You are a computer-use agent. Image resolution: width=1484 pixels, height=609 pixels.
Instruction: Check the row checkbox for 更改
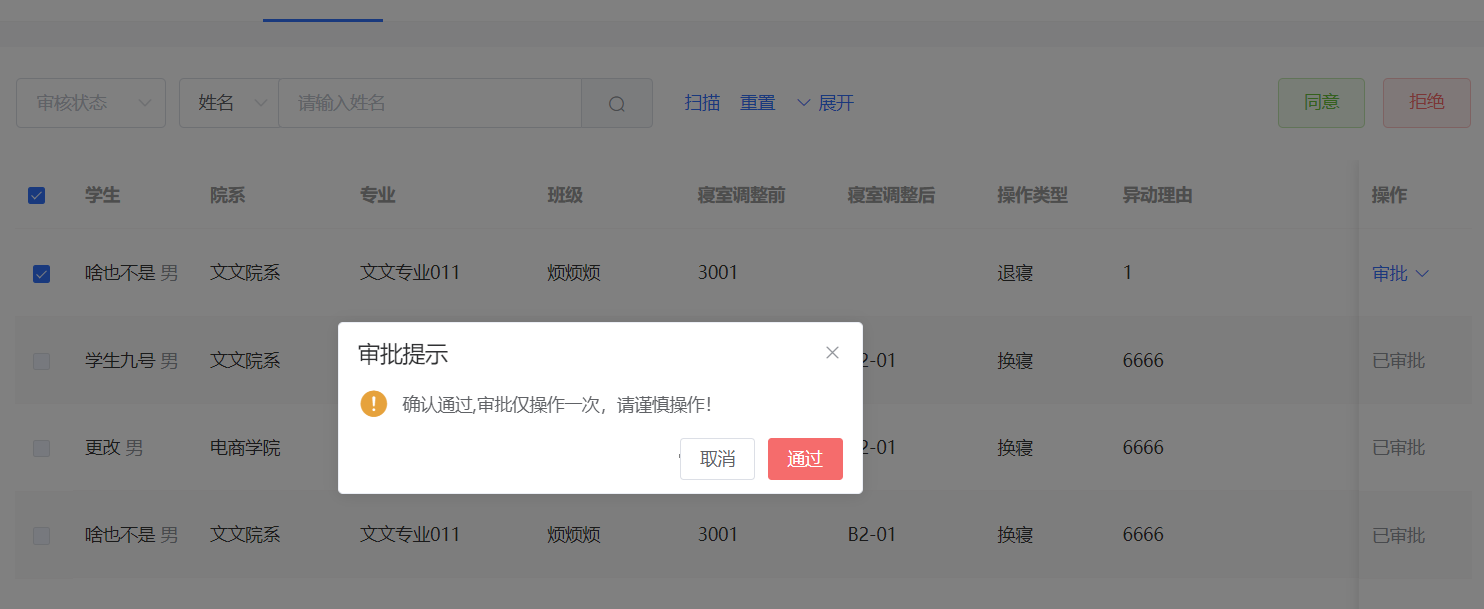pos(41,448)
